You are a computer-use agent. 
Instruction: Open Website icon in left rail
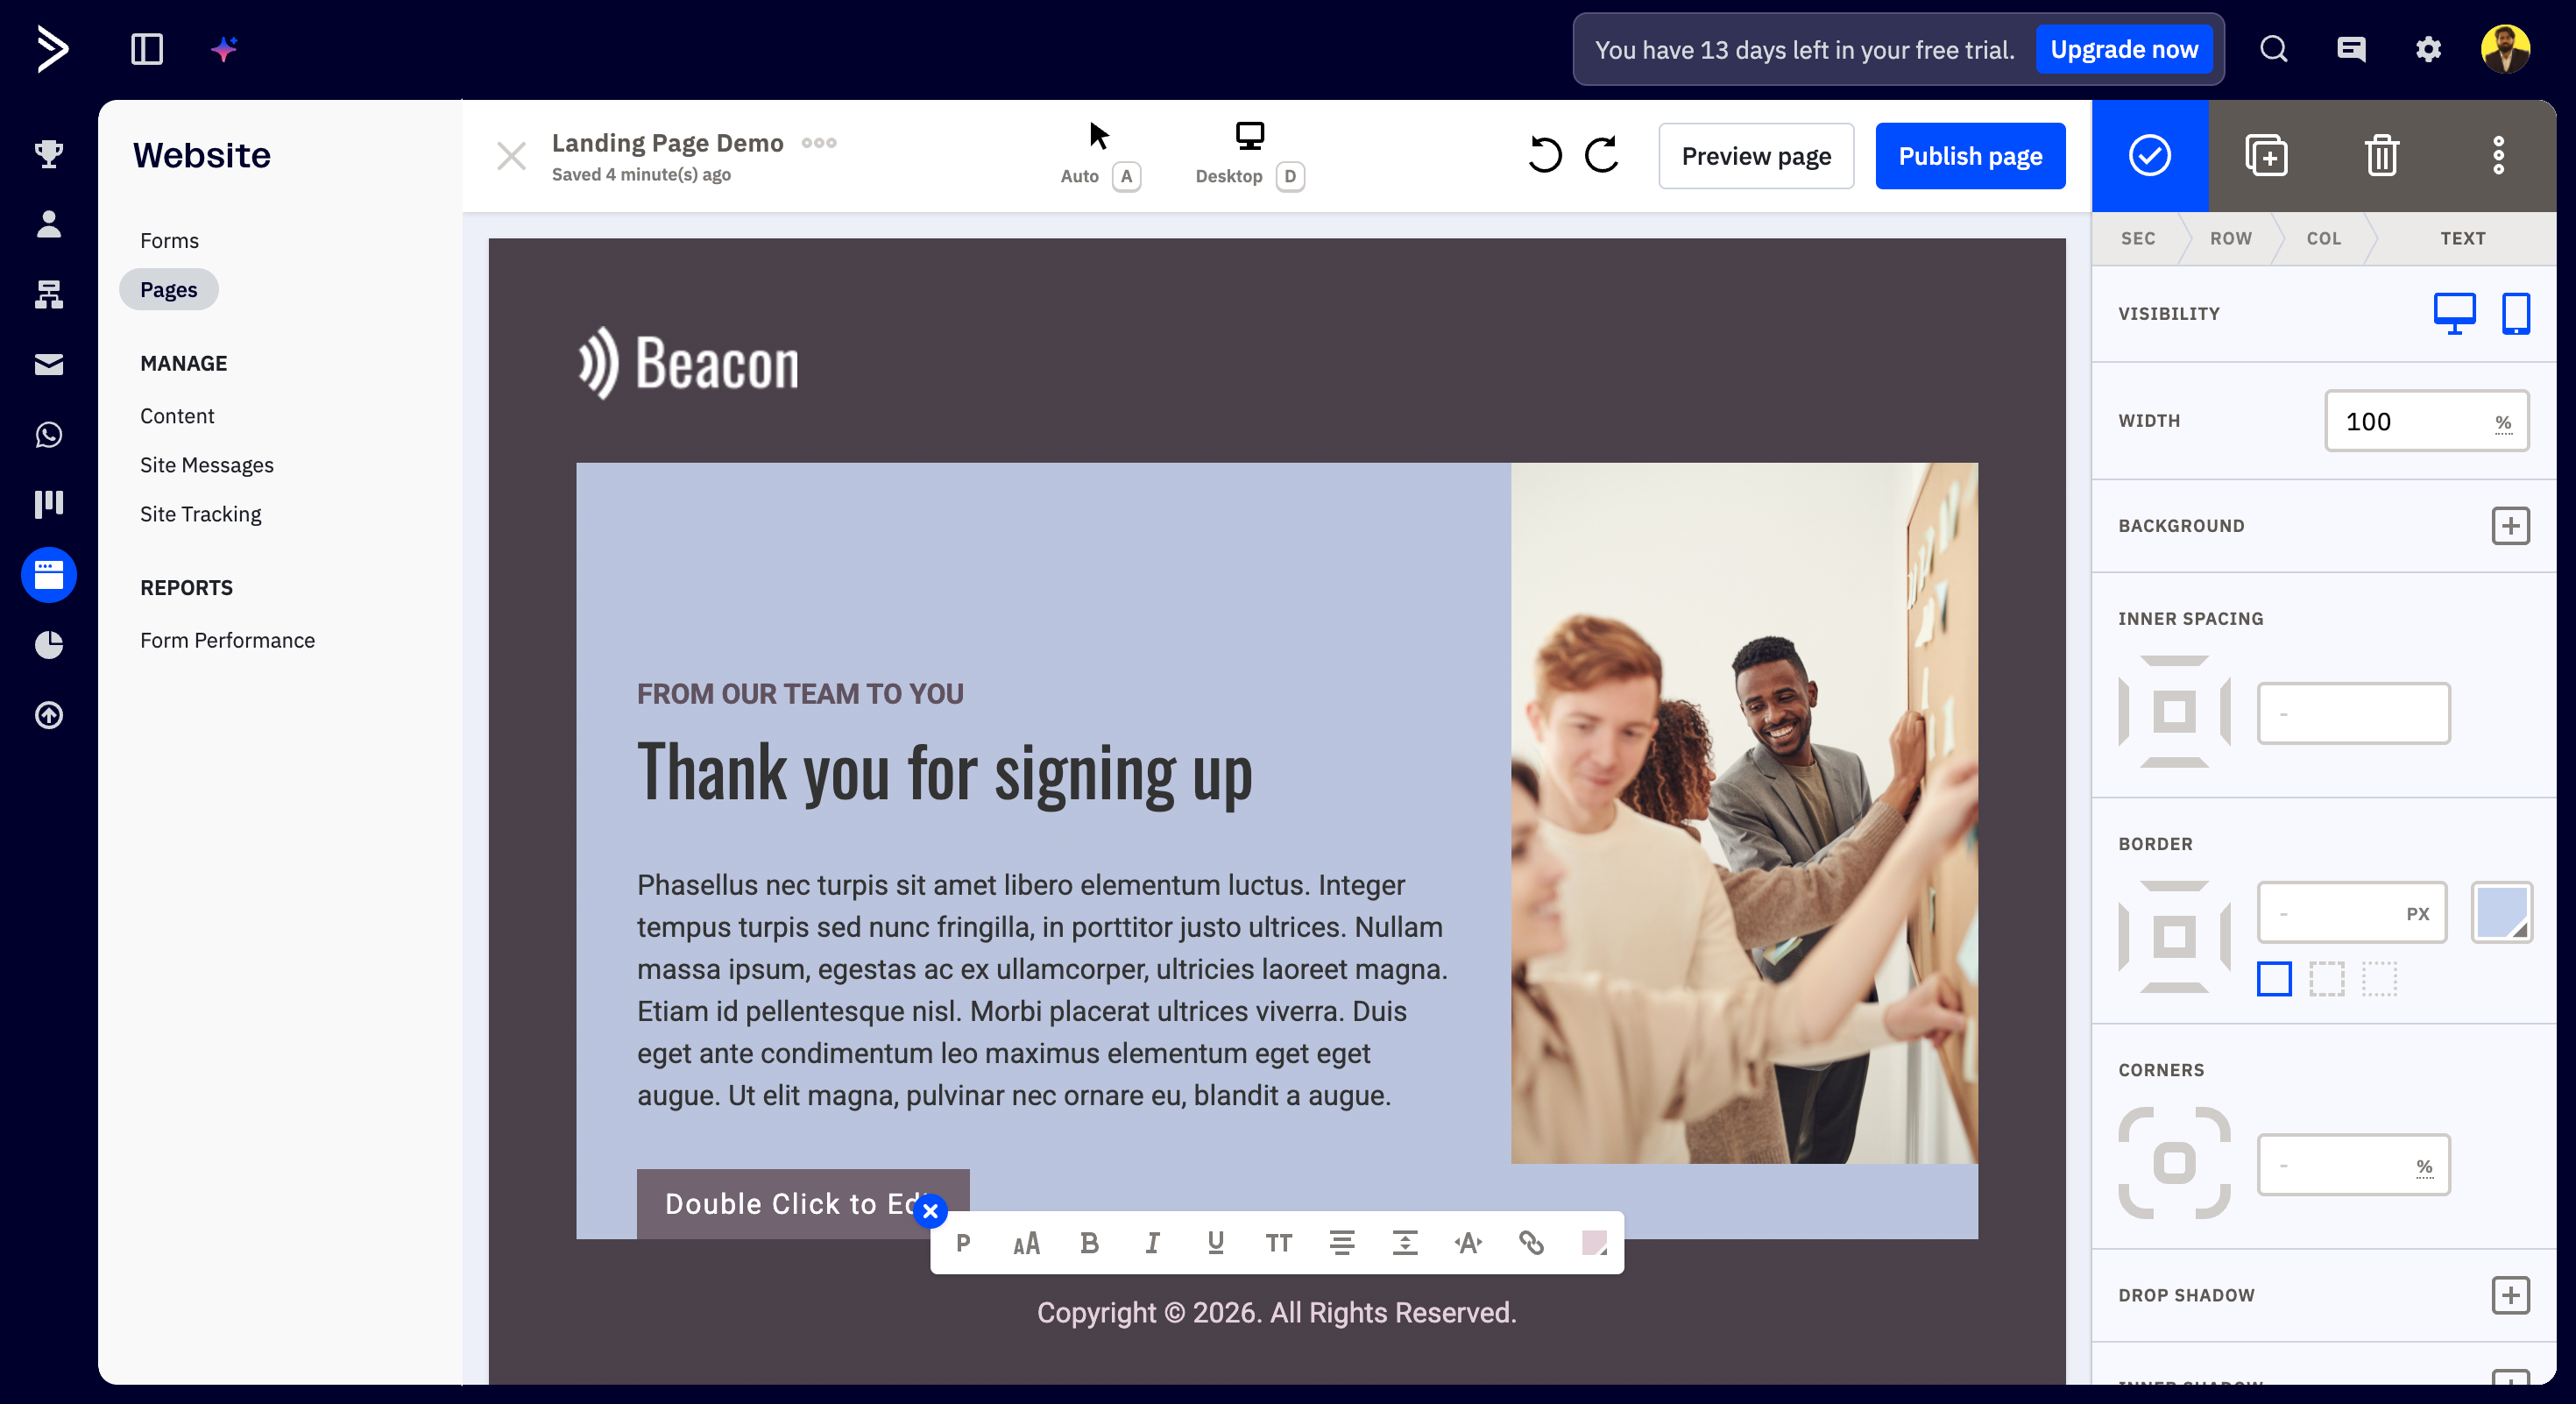pyautogui.click(x=49, y=575)
